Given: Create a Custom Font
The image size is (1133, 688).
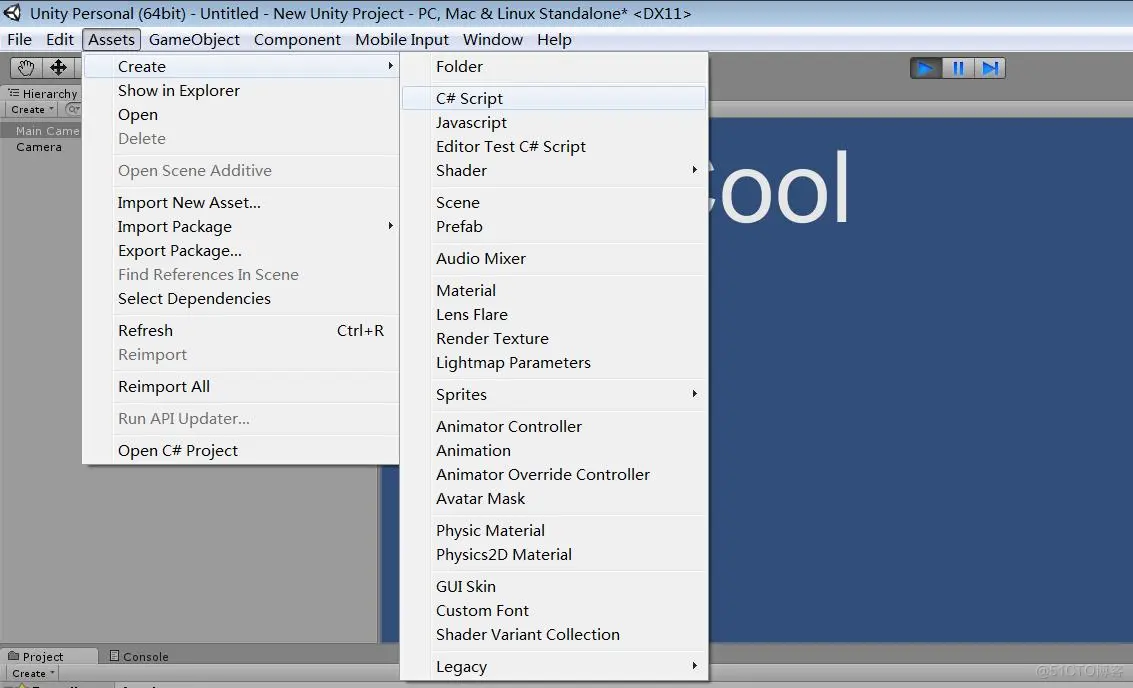Looking at the screenshot, I should [x=553, y=610].
